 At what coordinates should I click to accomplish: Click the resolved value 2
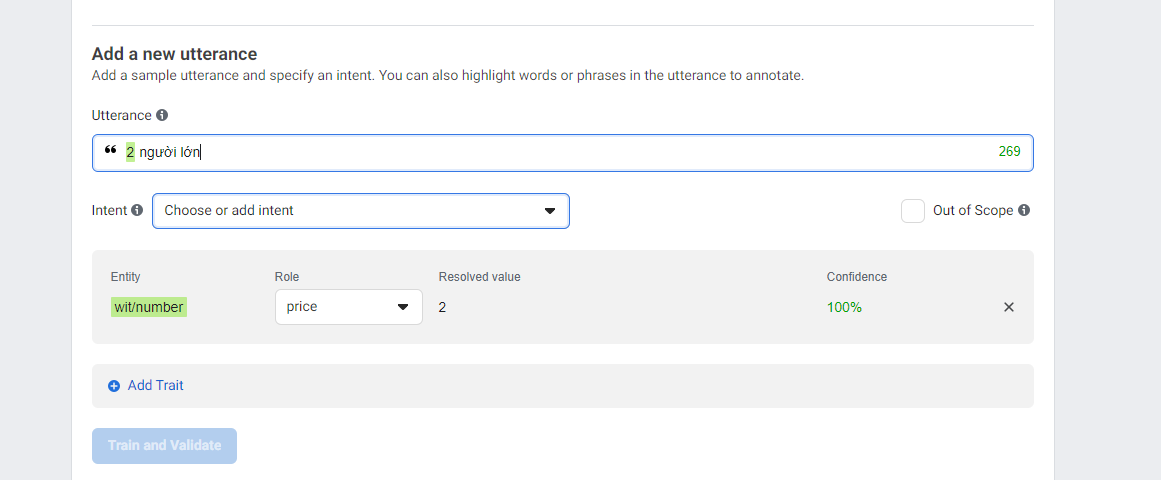click(442, 307)
